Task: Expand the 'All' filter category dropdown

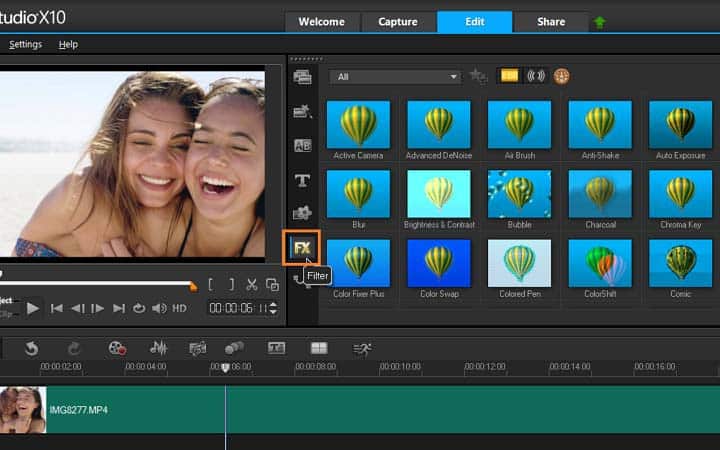Action: coord(395,77)
